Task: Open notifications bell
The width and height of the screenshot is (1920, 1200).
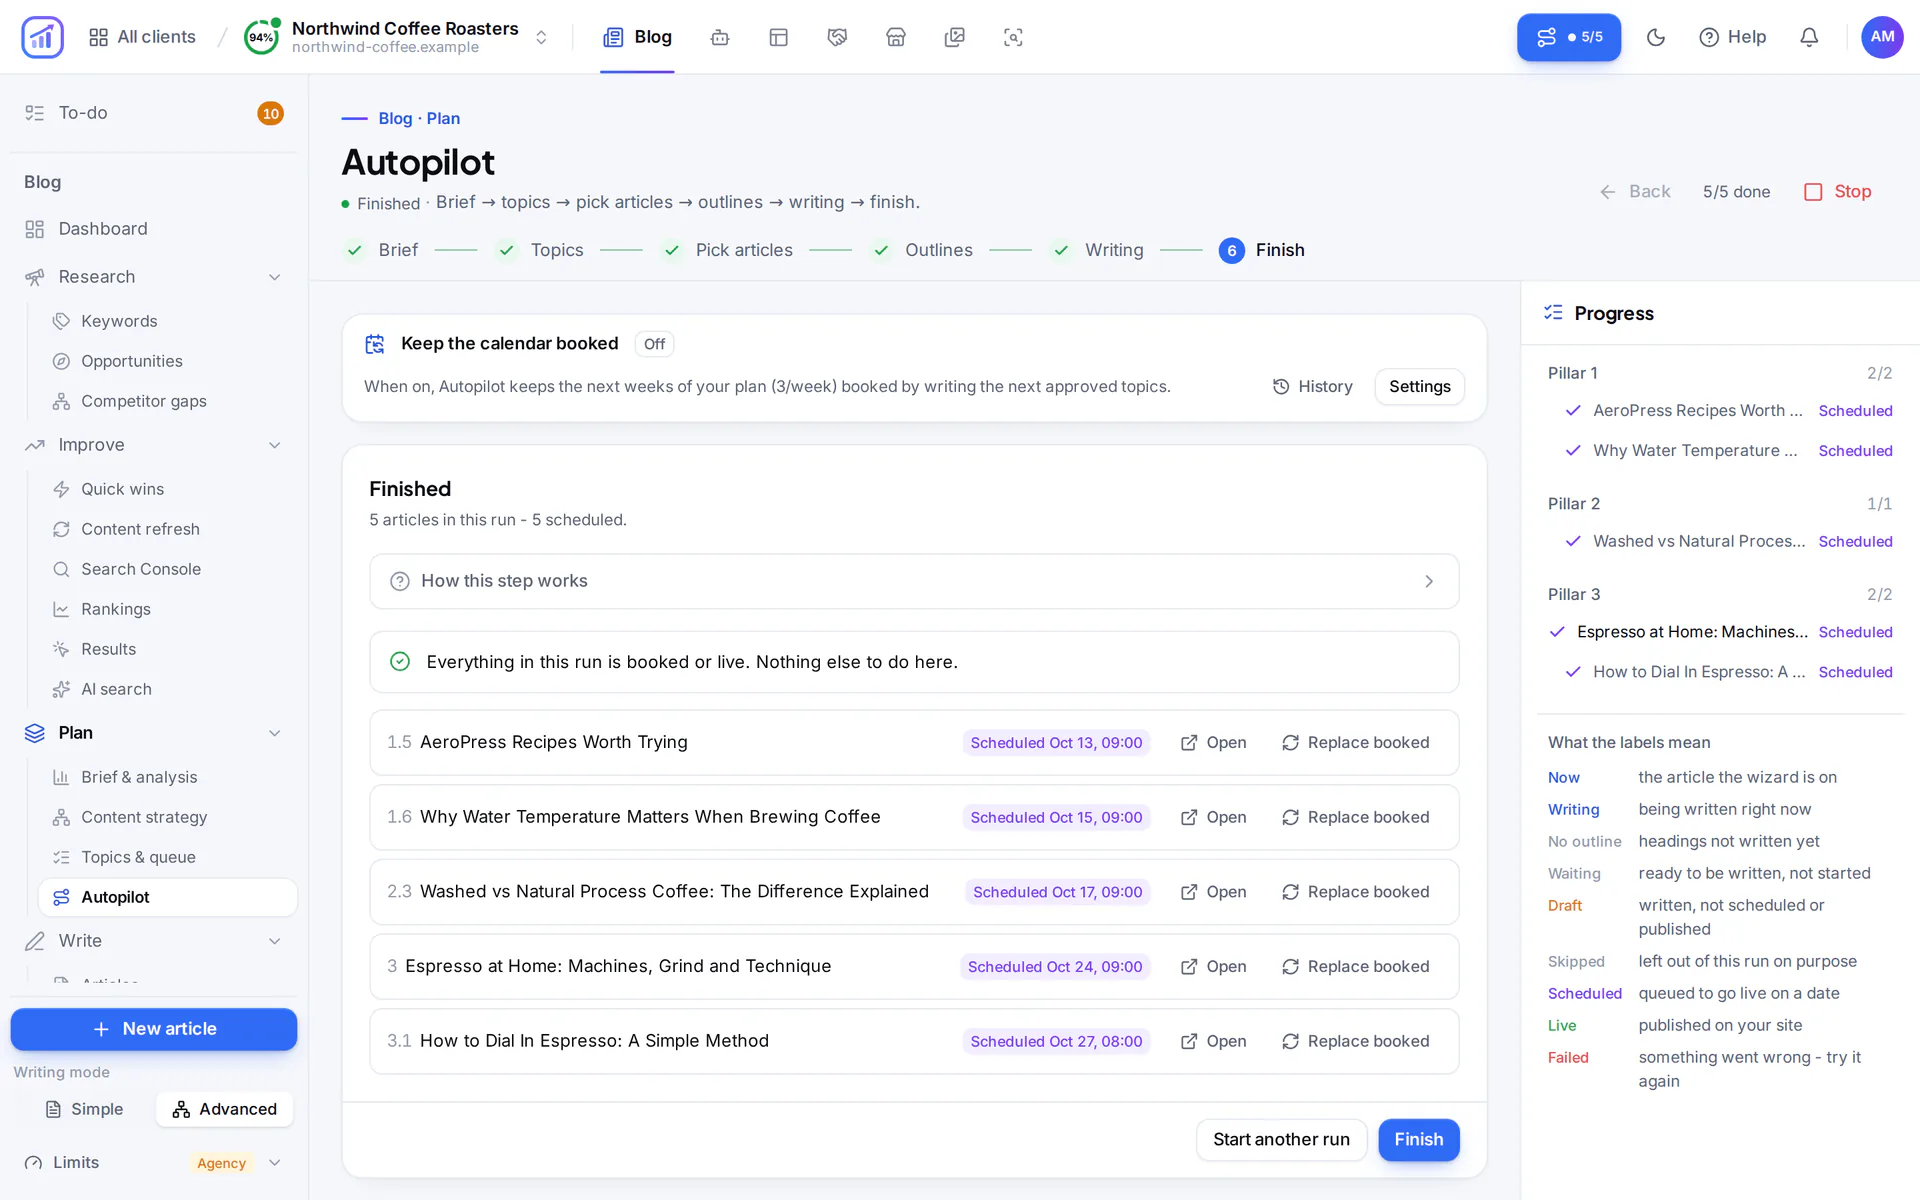Action: point(1809,37)
